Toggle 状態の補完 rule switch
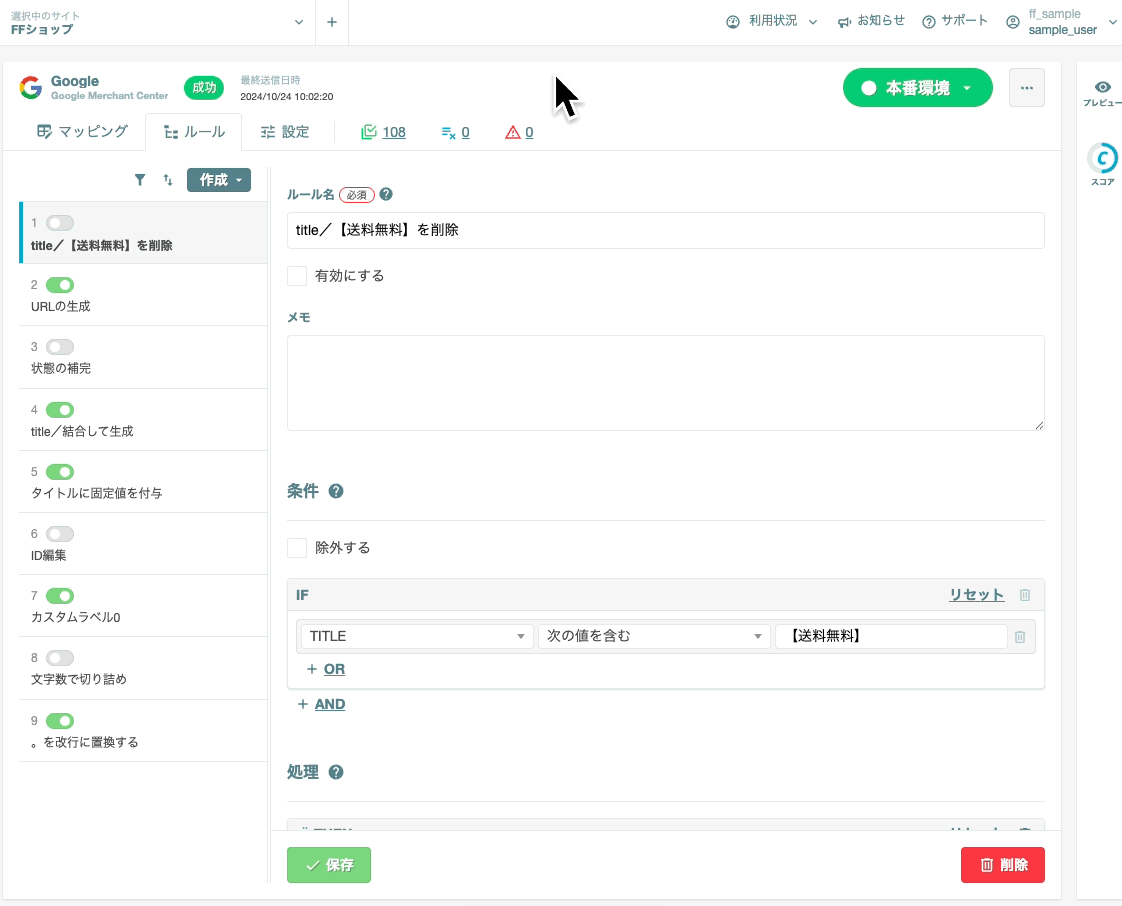1122x906 pixels. (60, 347)
